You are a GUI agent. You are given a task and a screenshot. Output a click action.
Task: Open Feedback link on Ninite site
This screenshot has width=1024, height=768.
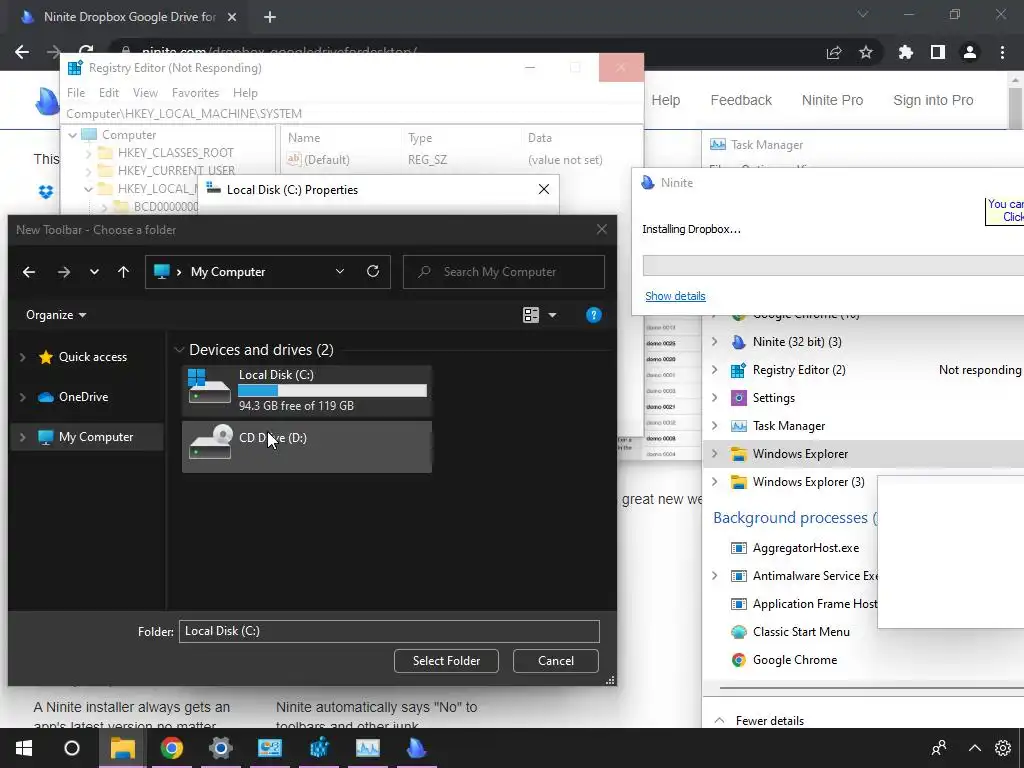[x=741, y=100]
